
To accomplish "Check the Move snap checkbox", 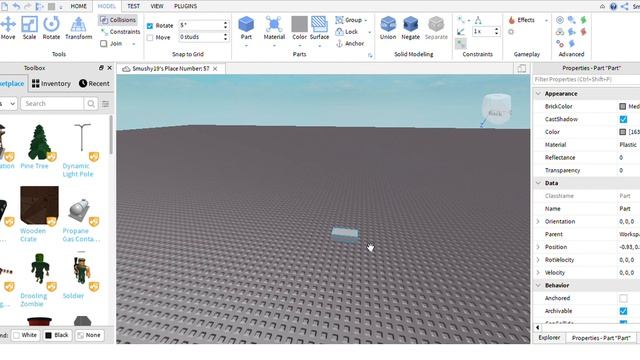I will coord(150,38).
